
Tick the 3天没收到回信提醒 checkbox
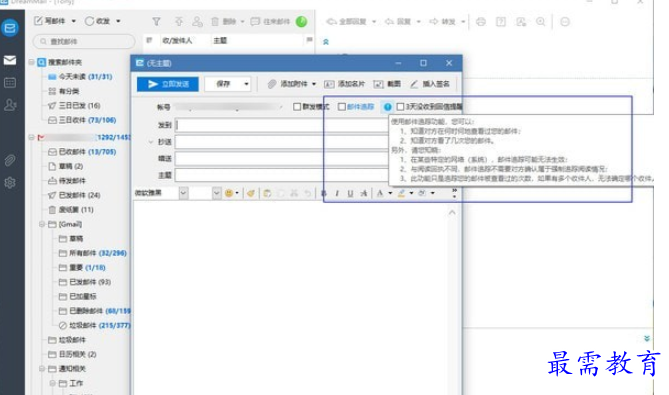tap(400, 107)
